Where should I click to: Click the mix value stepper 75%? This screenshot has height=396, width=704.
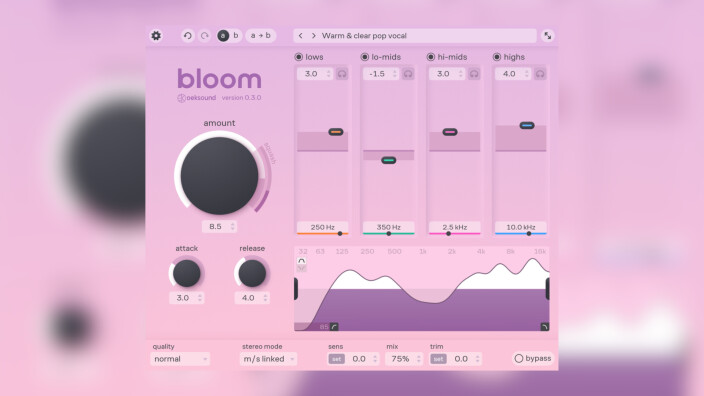404,359
